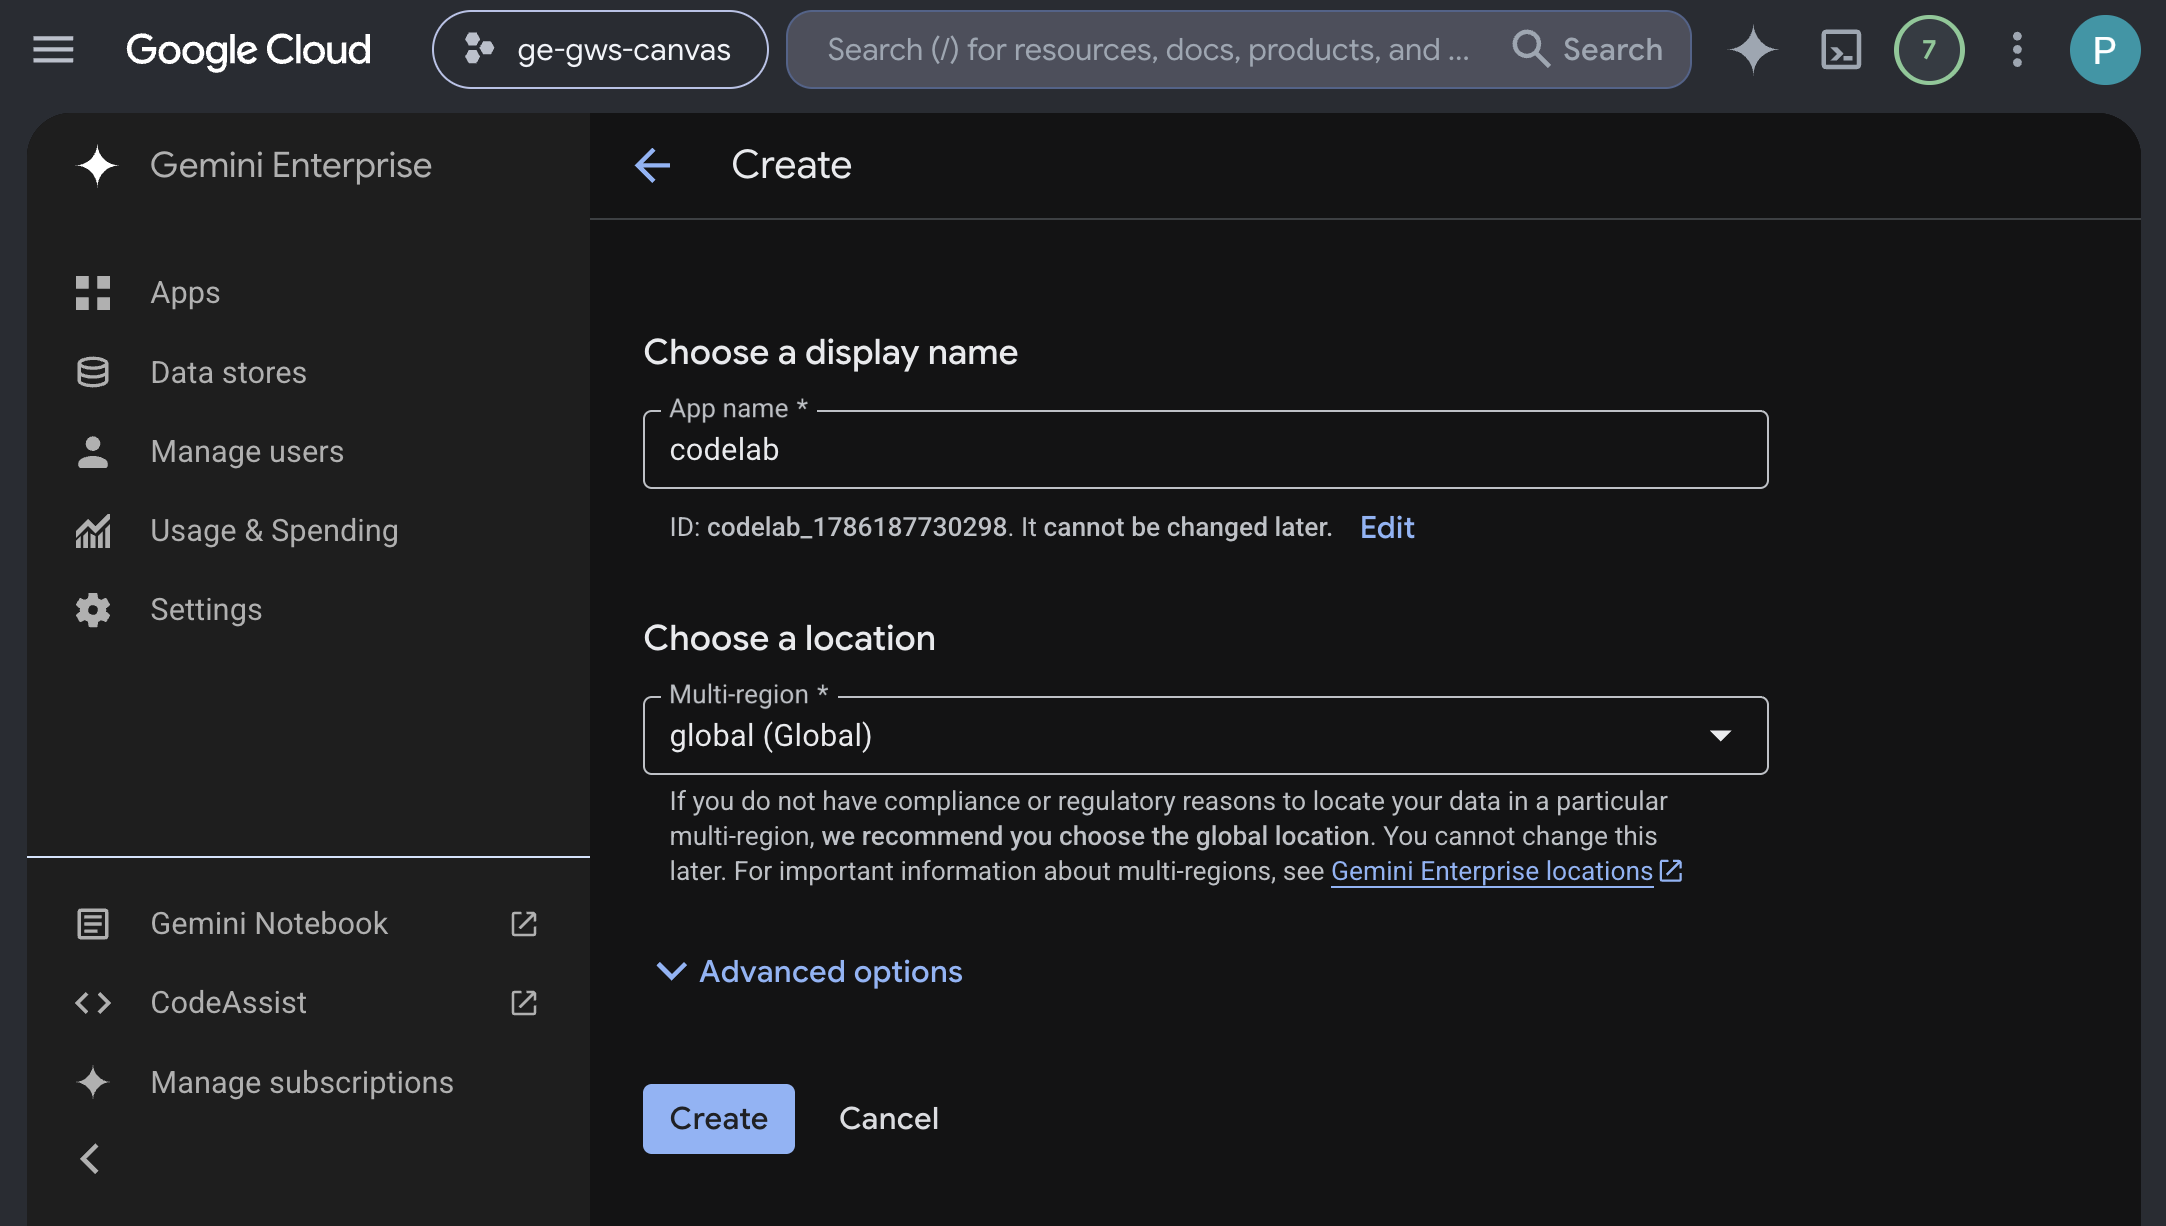Collapse the sidebar with the chevron
The height and width of the screenshot is (1226, 2166).
(x=90, y=1159)
